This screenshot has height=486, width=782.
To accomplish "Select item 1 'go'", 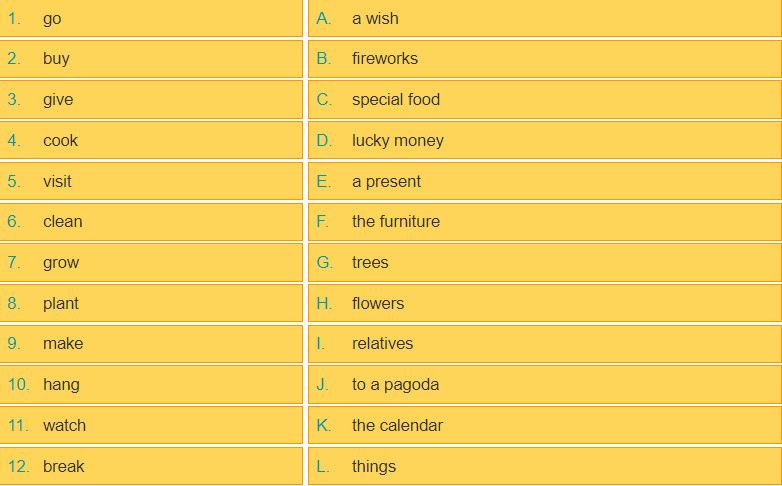I will (151, 18).
